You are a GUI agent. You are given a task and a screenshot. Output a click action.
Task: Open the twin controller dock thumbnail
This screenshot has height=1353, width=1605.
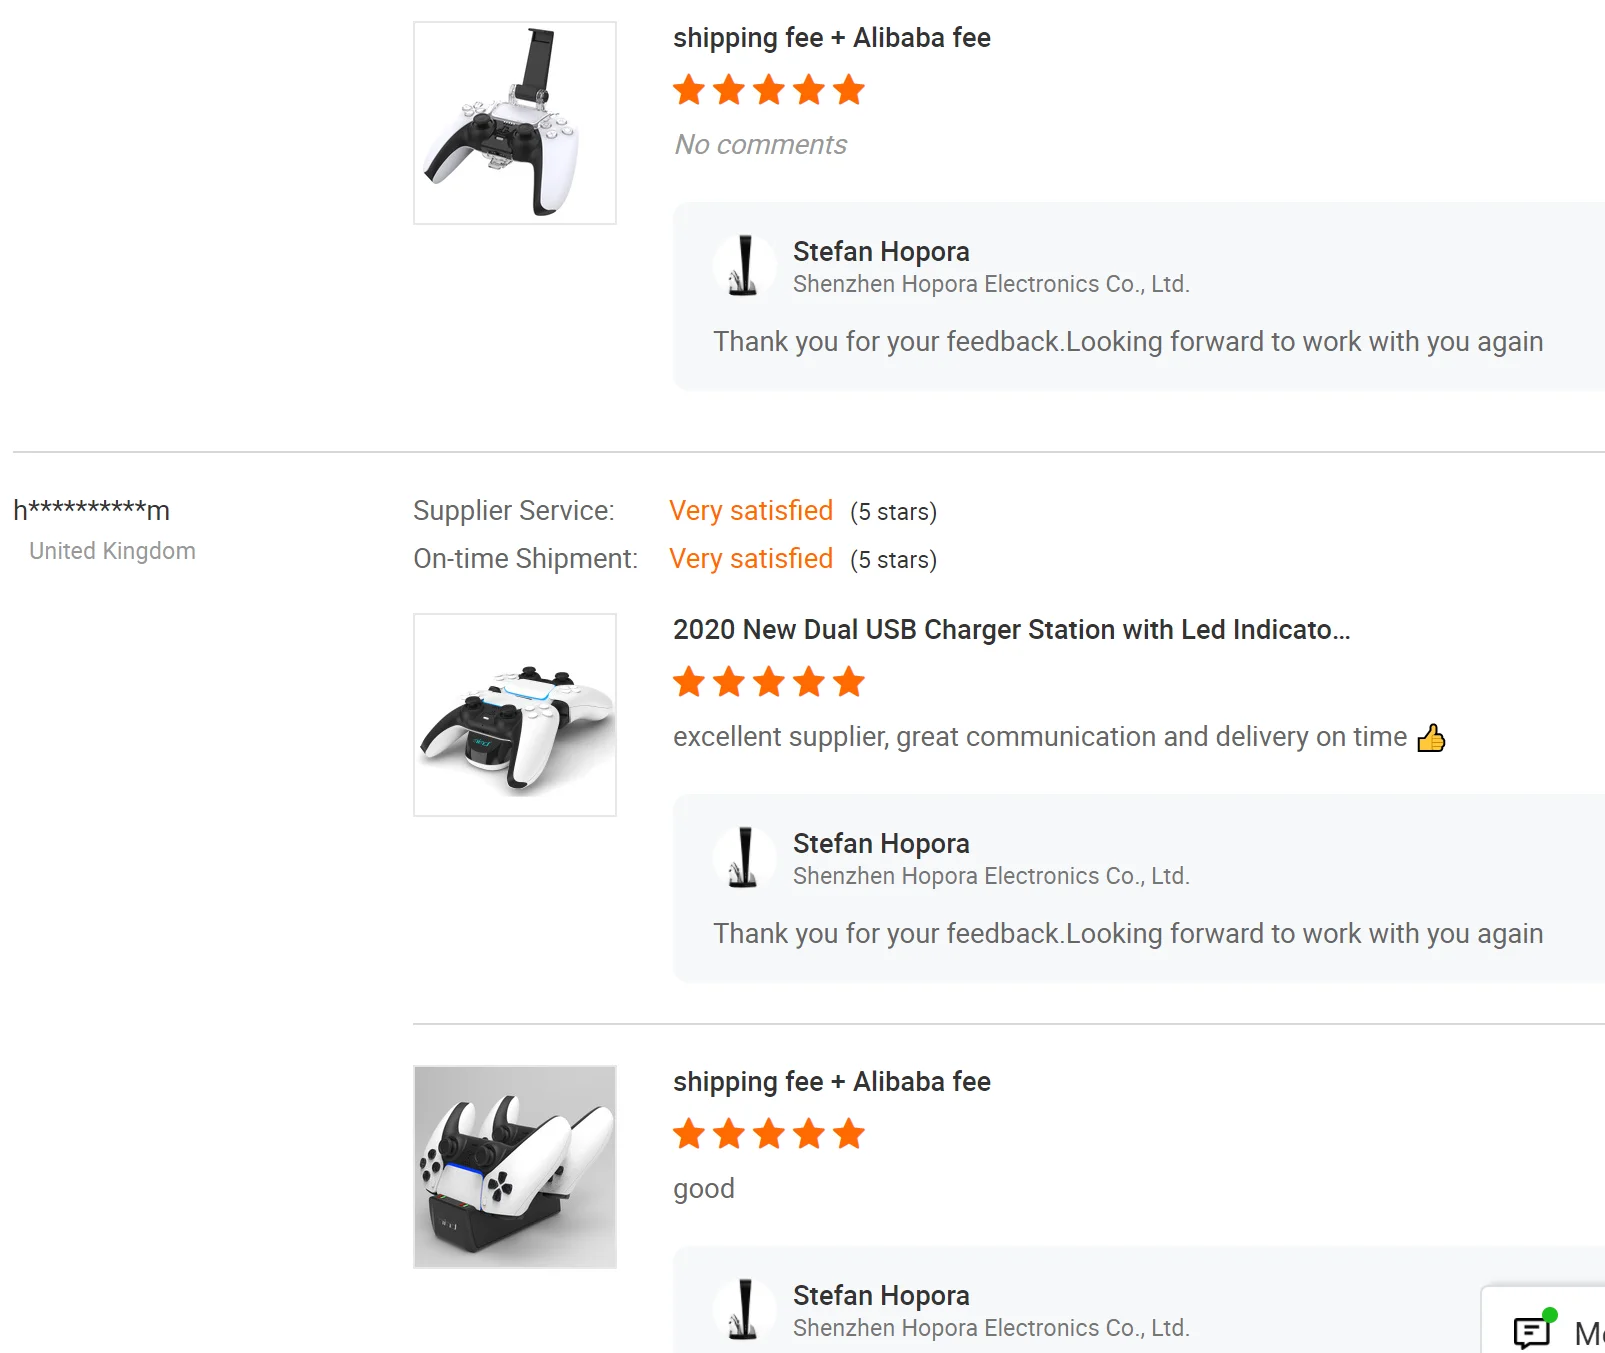(514, 1167)
